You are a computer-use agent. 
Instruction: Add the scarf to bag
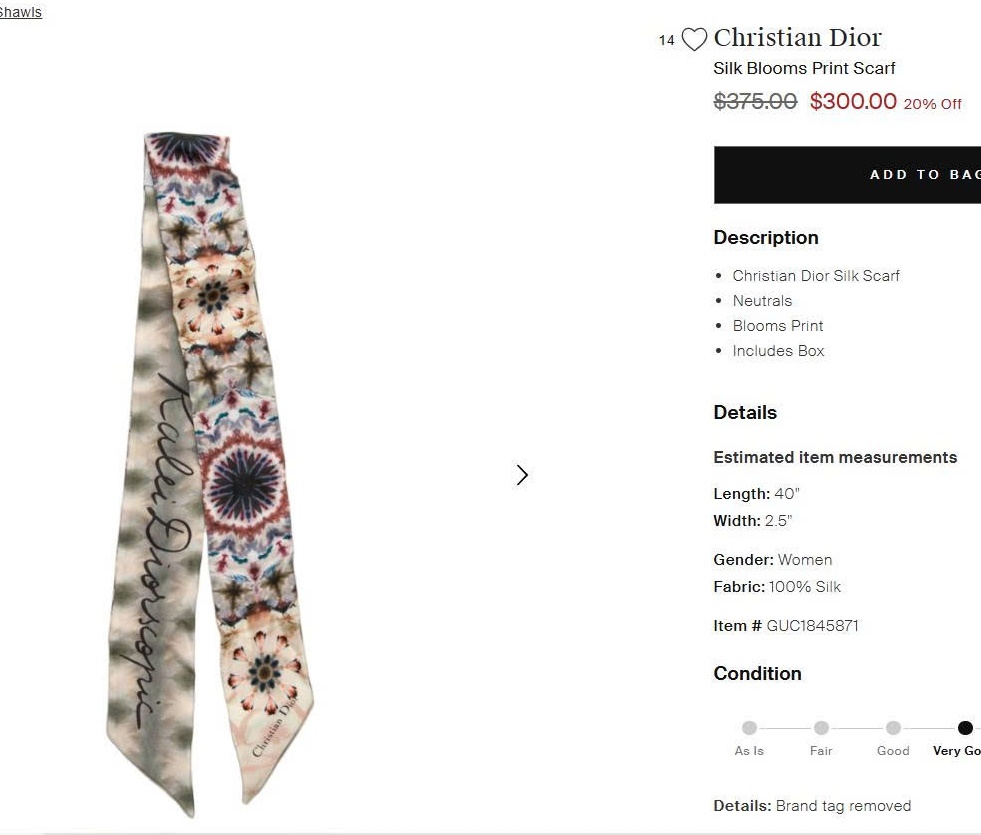coord(848,175)
